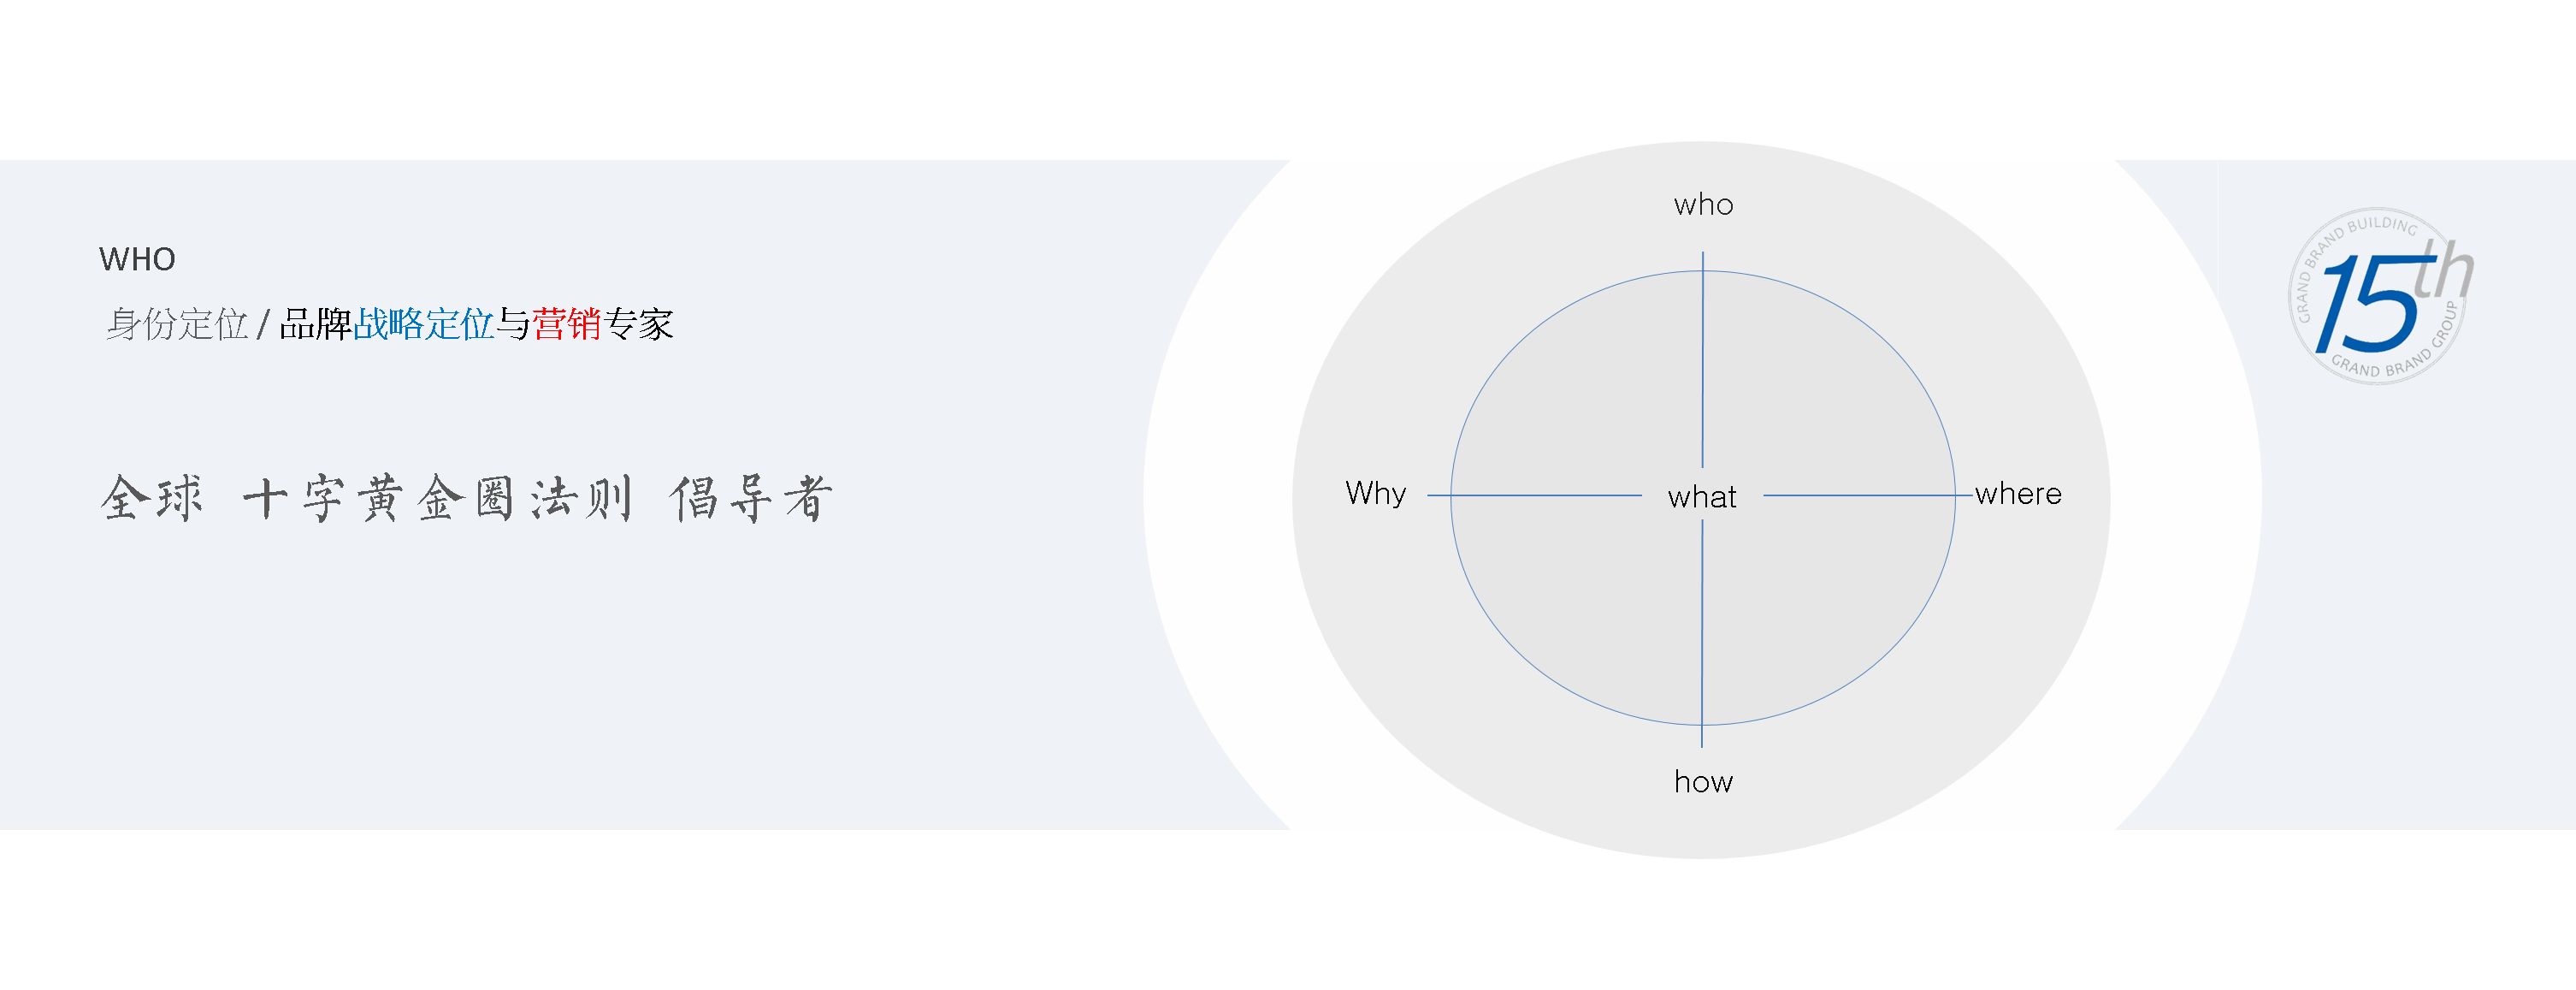
Task: Select the blue 战略定位 text
Action: click(424, 324)
